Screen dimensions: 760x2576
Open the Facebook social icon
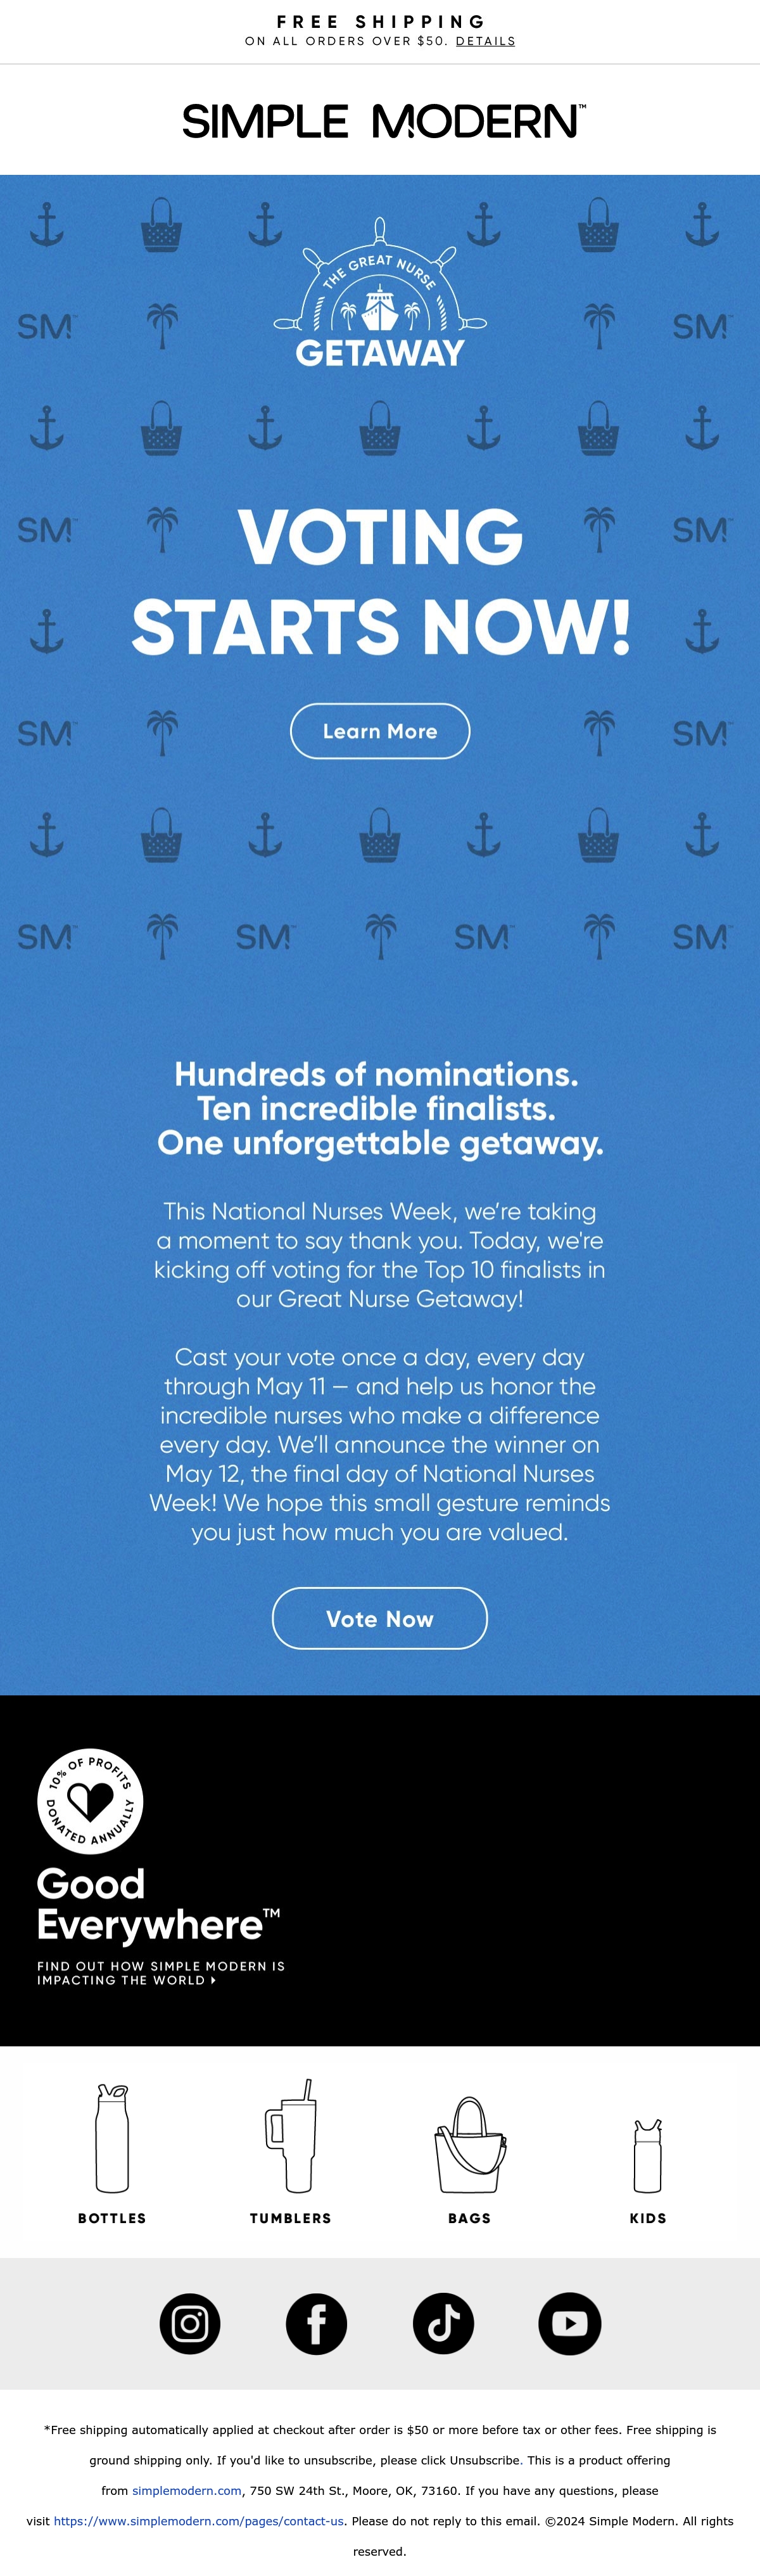click(x=316, y=2323)
